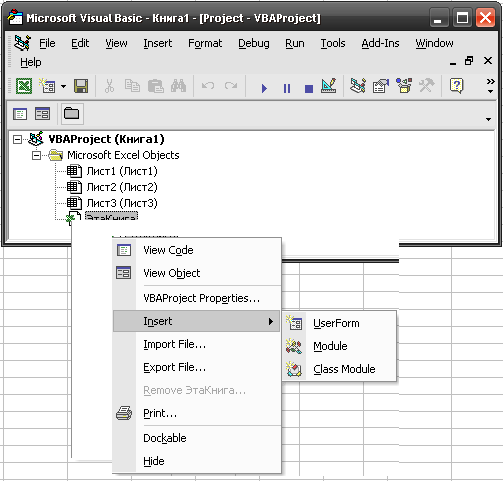
Task: Open Properties Window toolbar icon
Action: [x=381, y=86]
